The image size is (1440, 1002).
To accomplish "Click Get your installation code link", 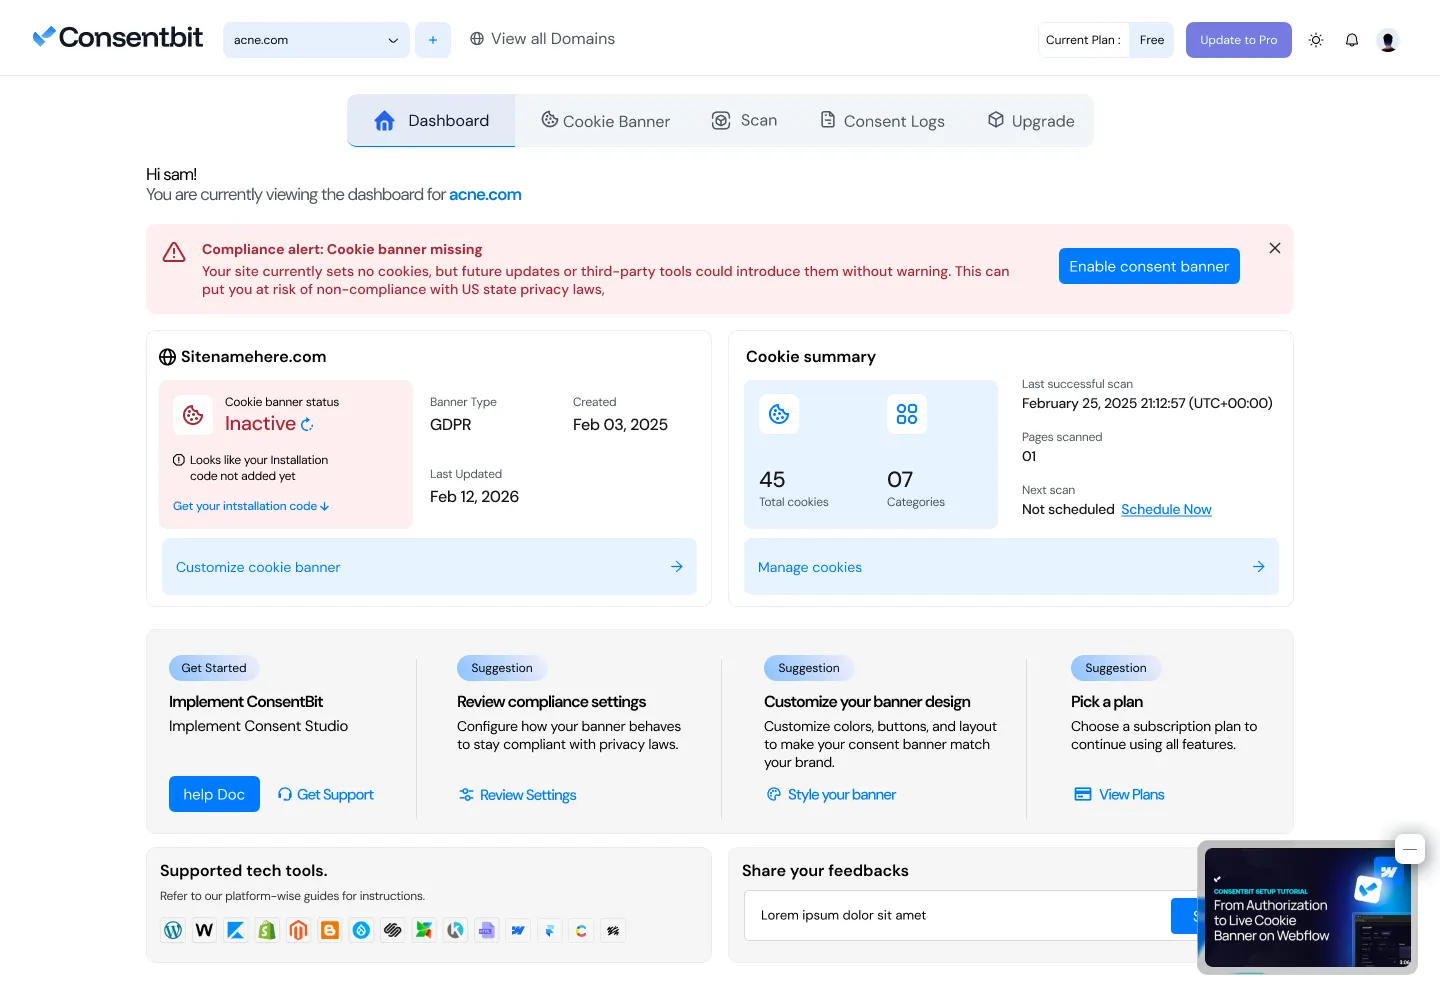I will point(251,506).
